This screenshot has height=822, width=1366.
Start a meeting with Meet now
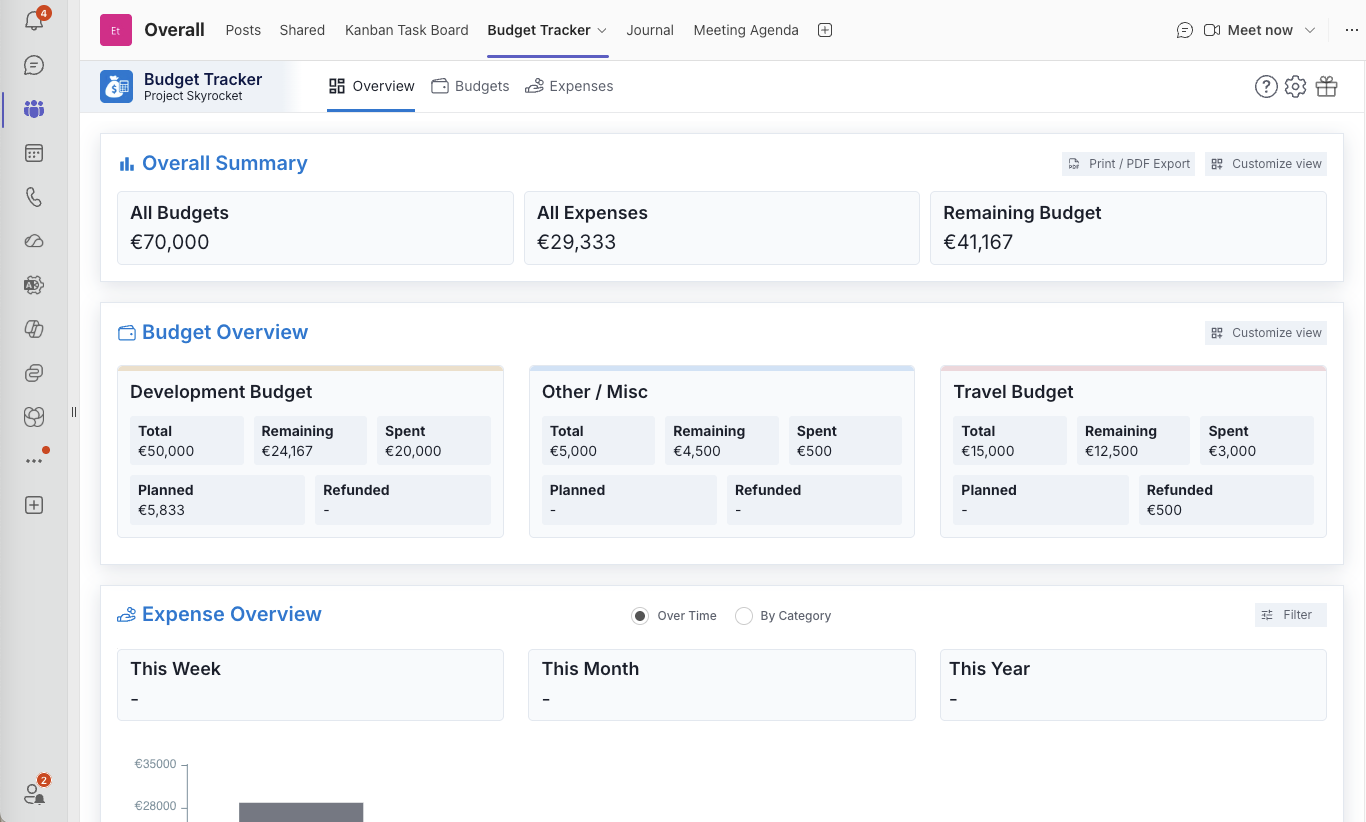tap(1249, 30)
